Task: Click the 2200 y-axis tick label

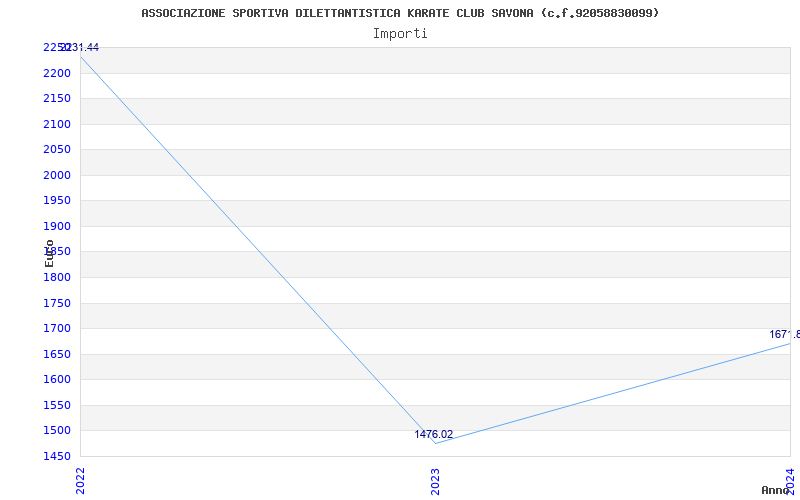Action: click(x=57, y=73)
